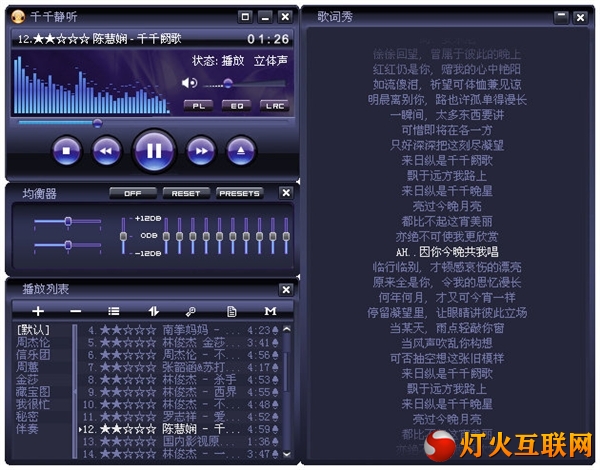Viewport: 600px width, 470px height.
Task: Close the lyrics show window
Action: click(x=580, y=17)
